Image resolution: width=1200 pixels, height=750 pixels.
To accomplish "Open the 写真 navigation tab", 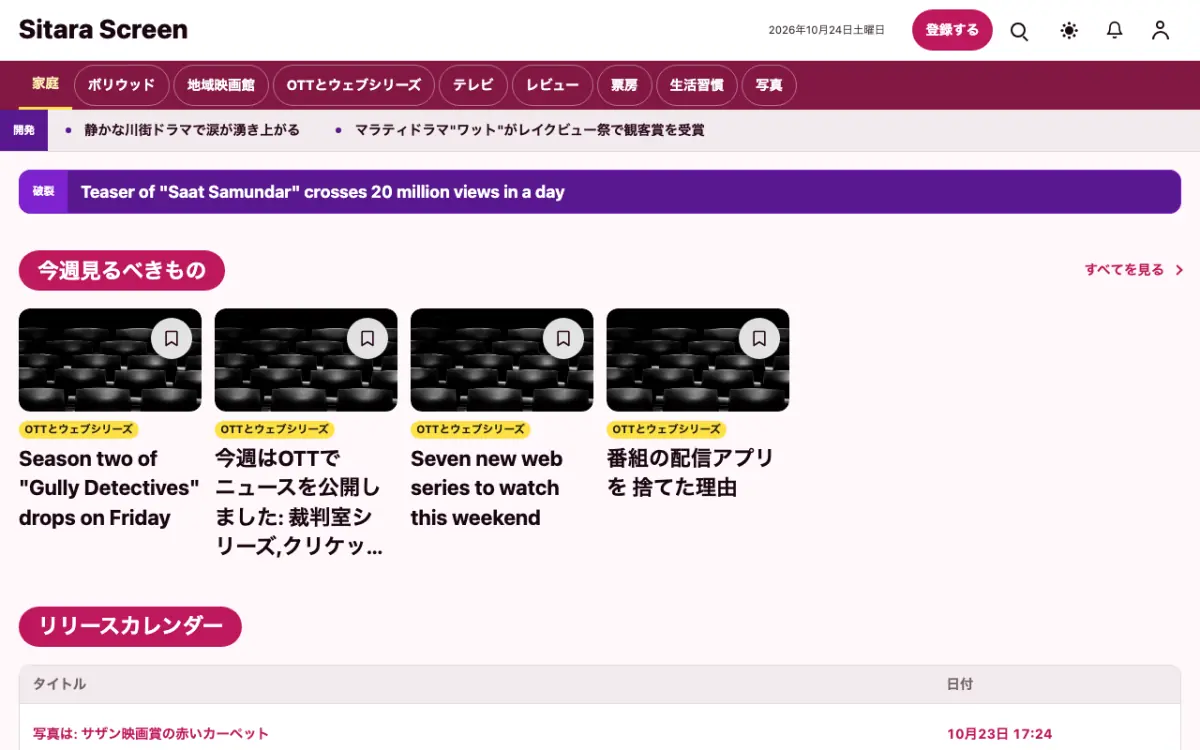I will click(x=769, y=85).
